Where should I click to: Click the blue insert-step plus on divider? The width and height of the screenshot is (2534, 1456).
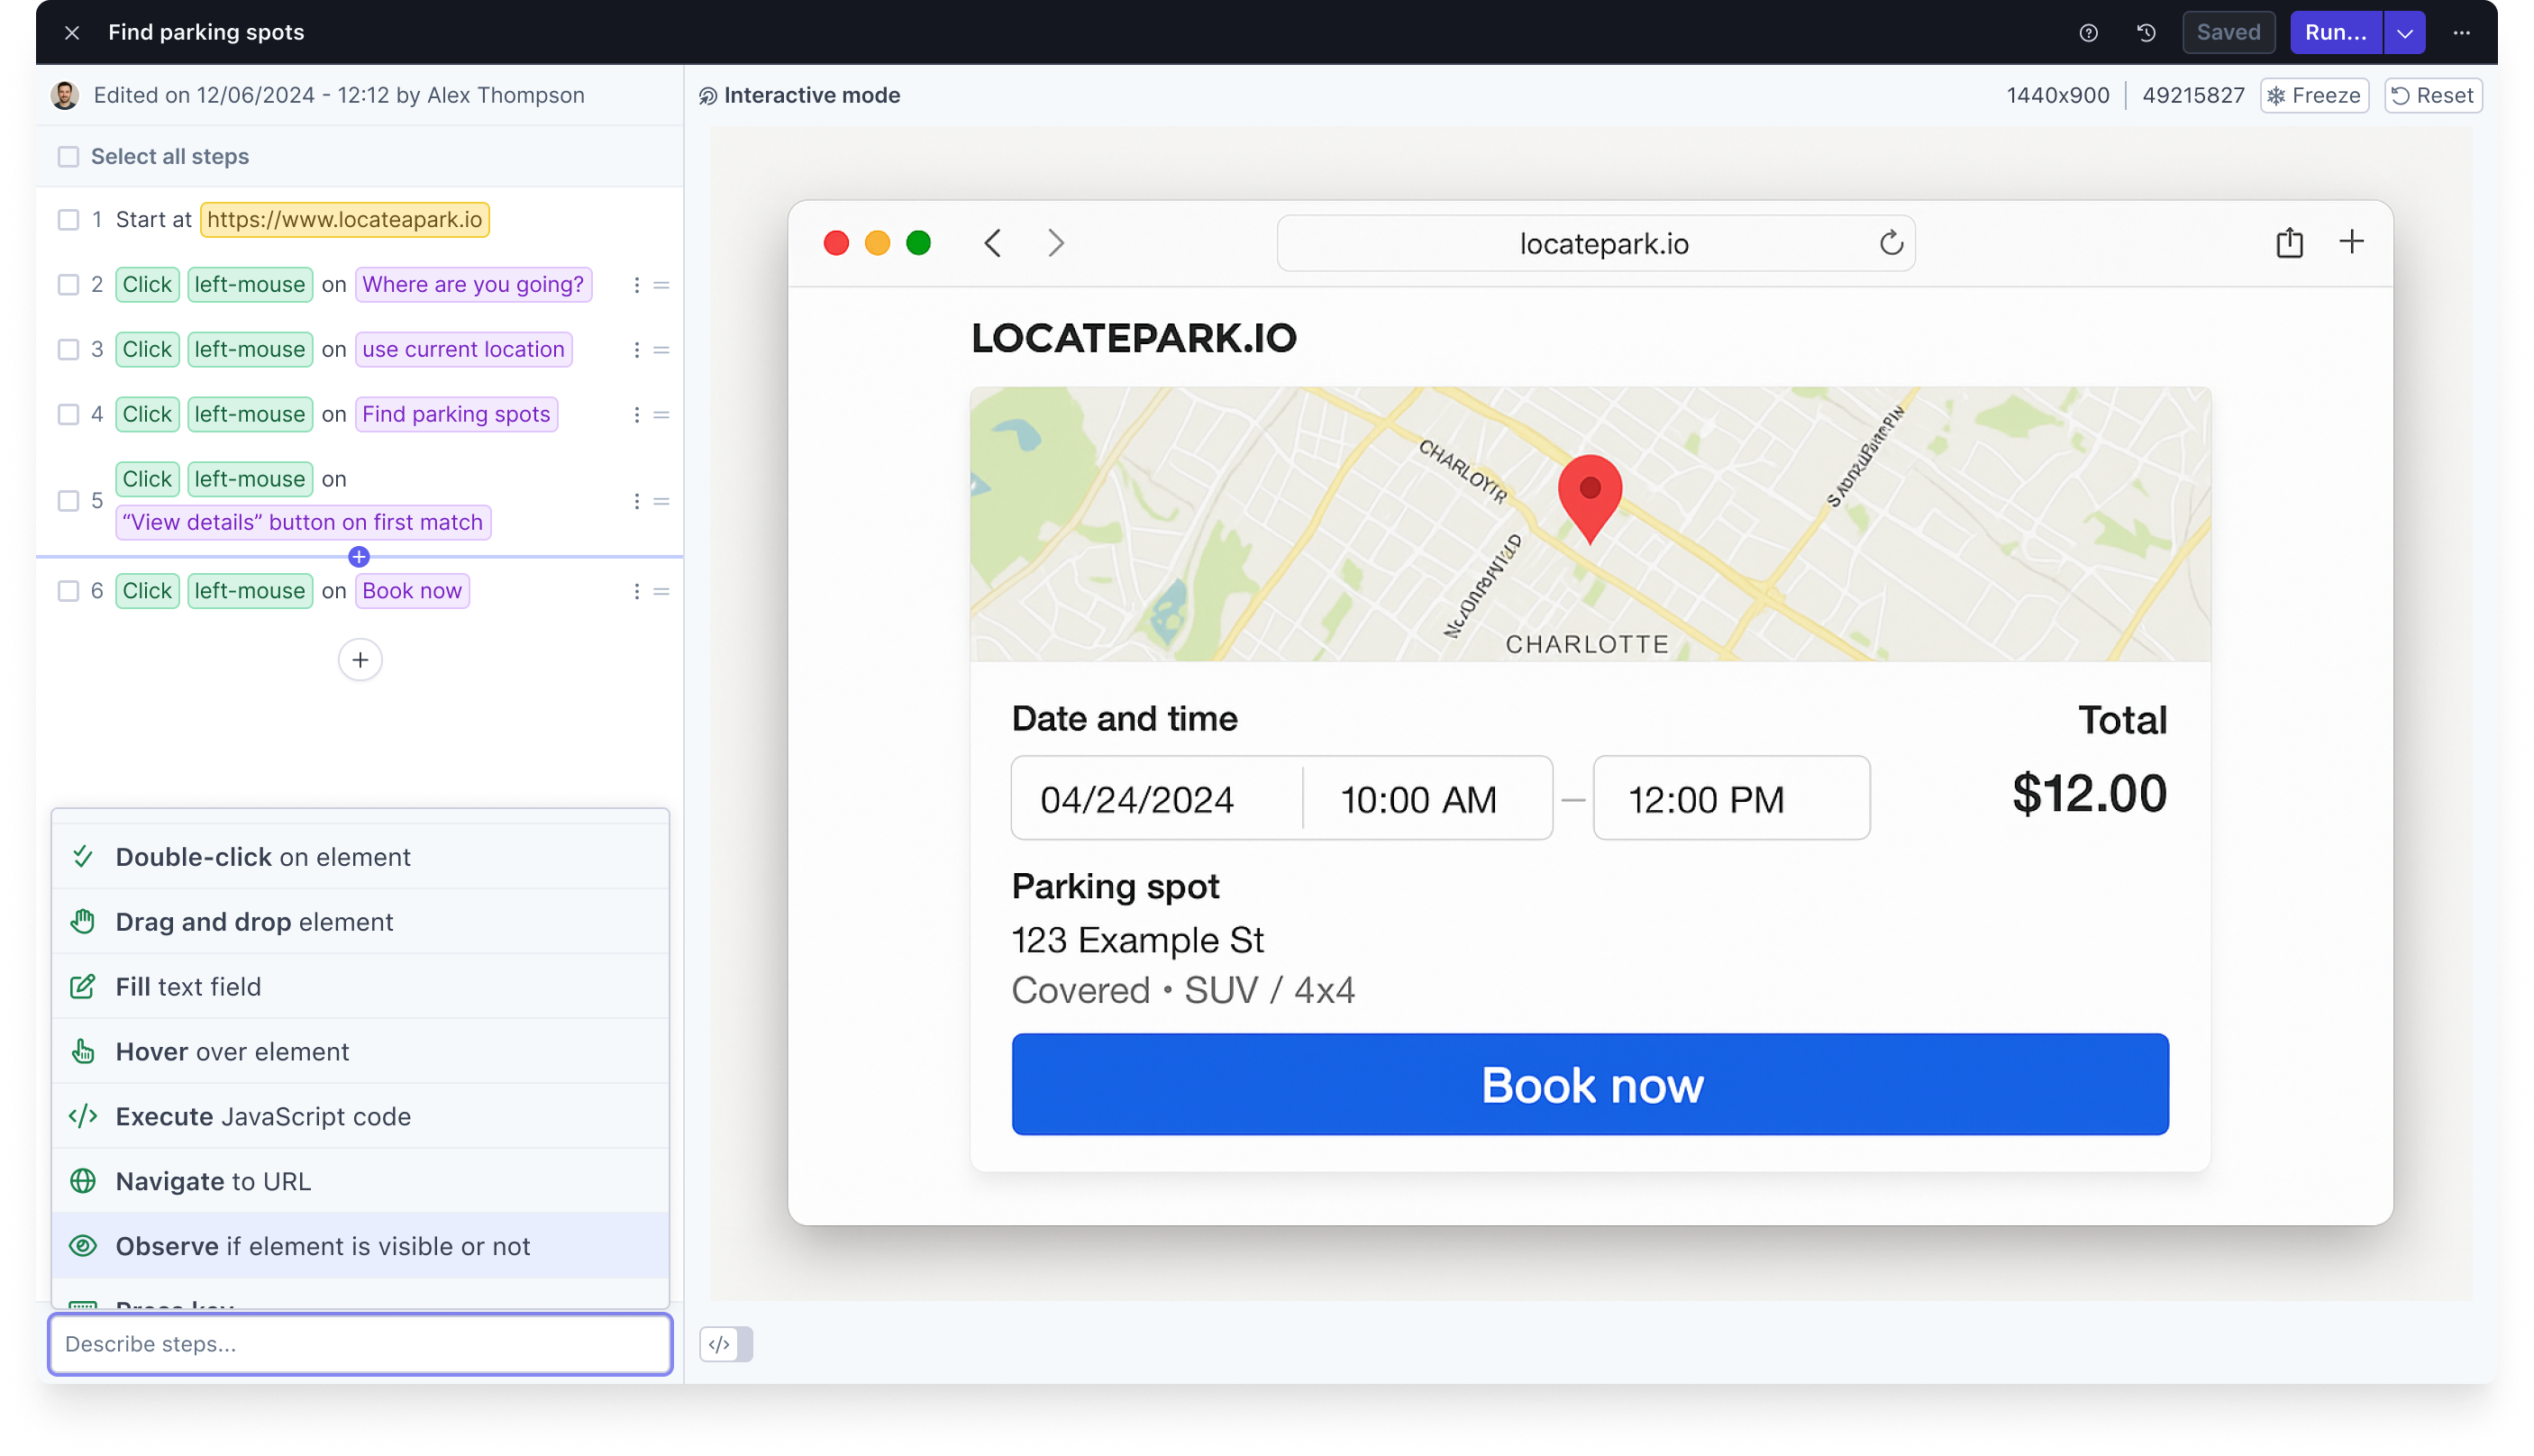(x=359, y=557)
